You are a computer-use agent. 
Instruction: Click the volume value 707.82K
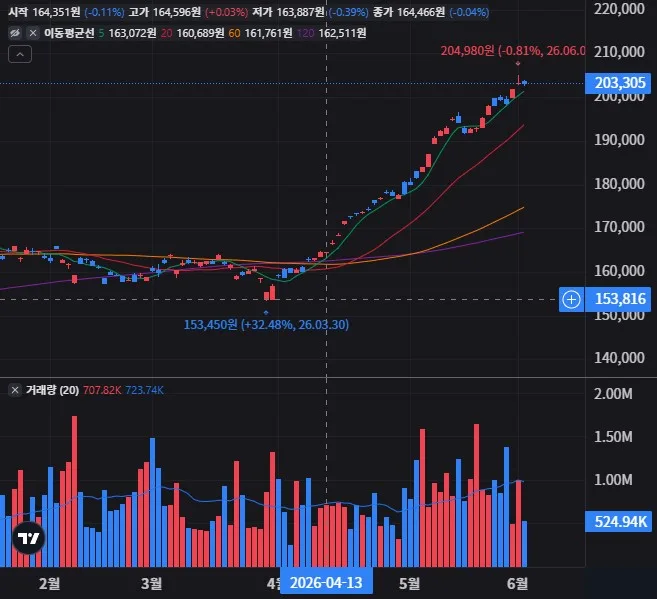click(102, 390)
